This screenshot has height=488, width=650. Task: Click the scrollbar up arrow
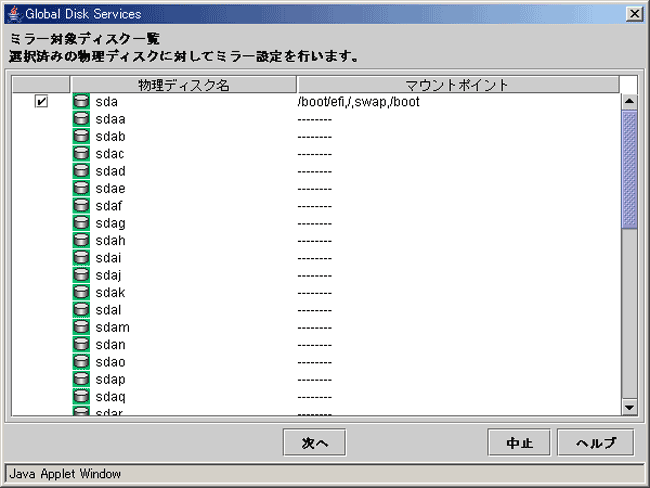pos(629,101)
